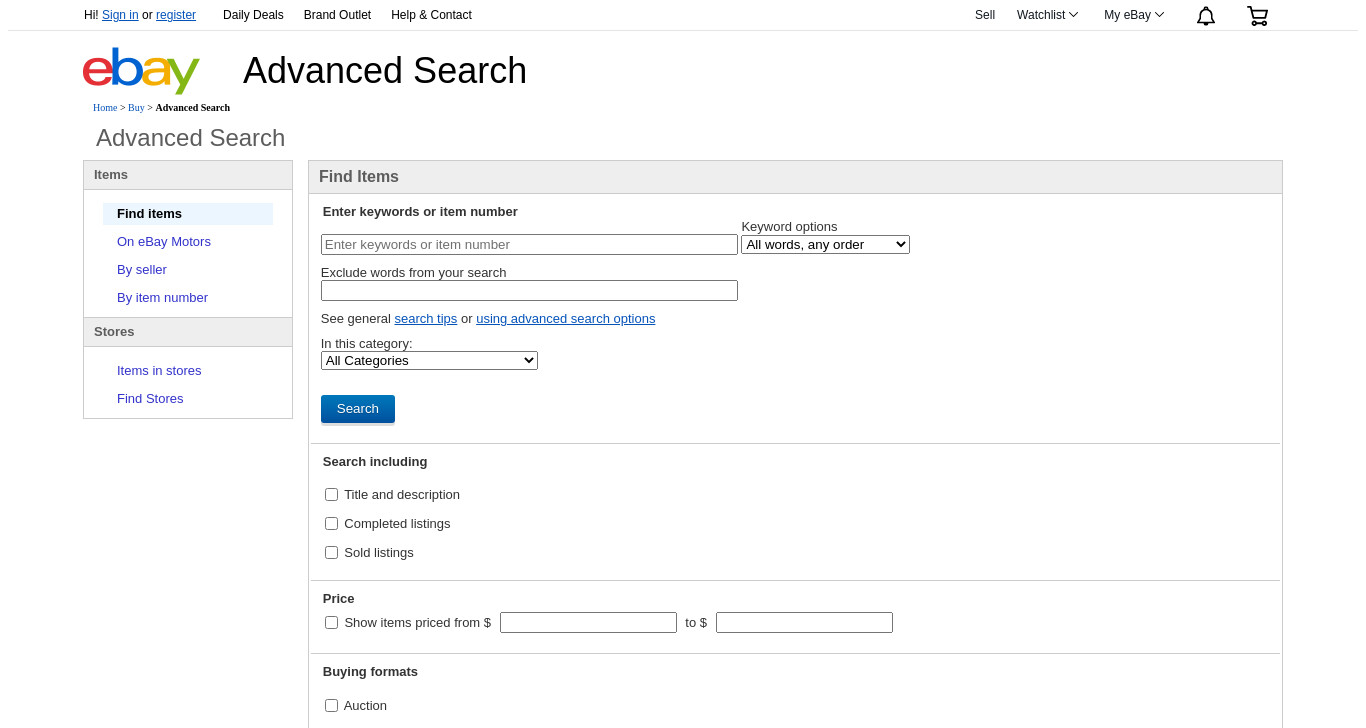Enable Title and description checkbox

[331, 494]
